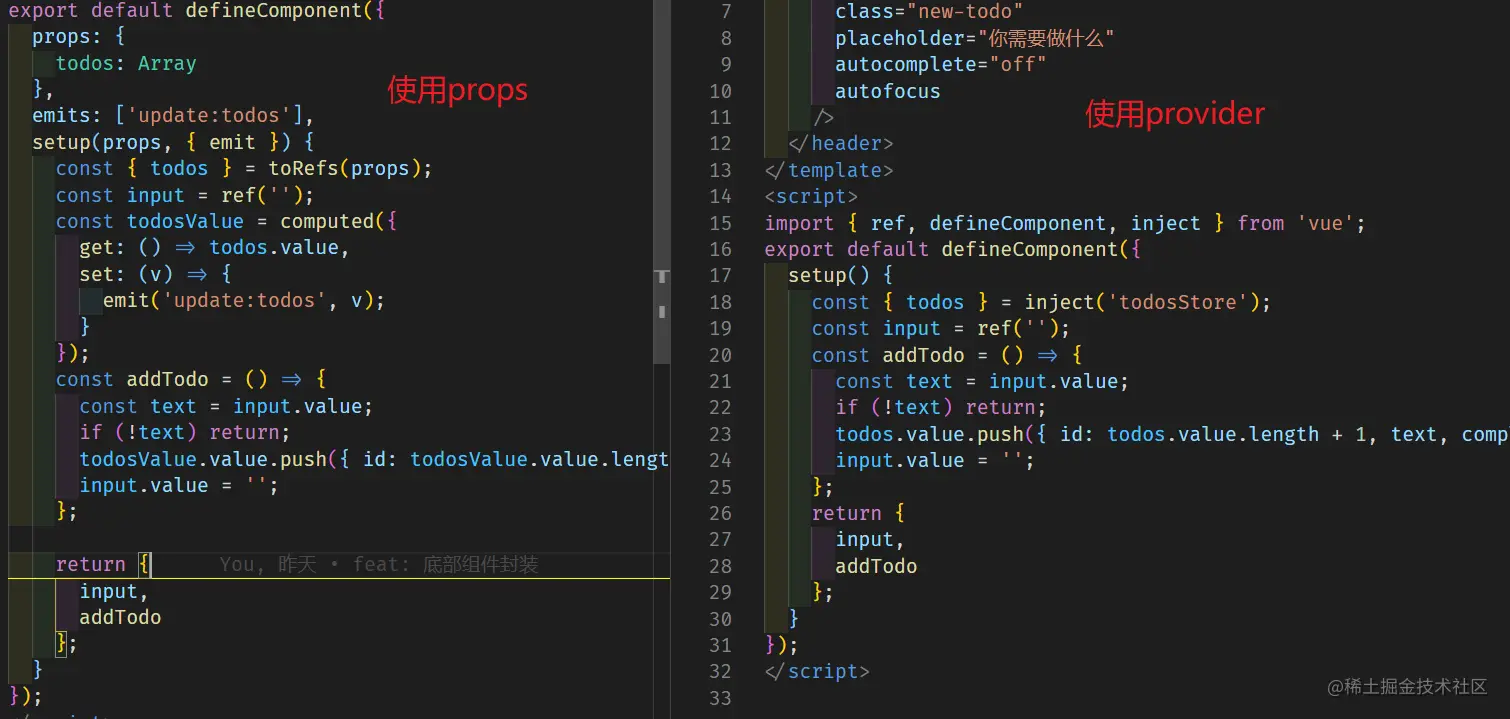The width and height of the screenshot is (1510, 719).
Task: Click the "setup(props, { emit }) {" line
Action: 174,142
